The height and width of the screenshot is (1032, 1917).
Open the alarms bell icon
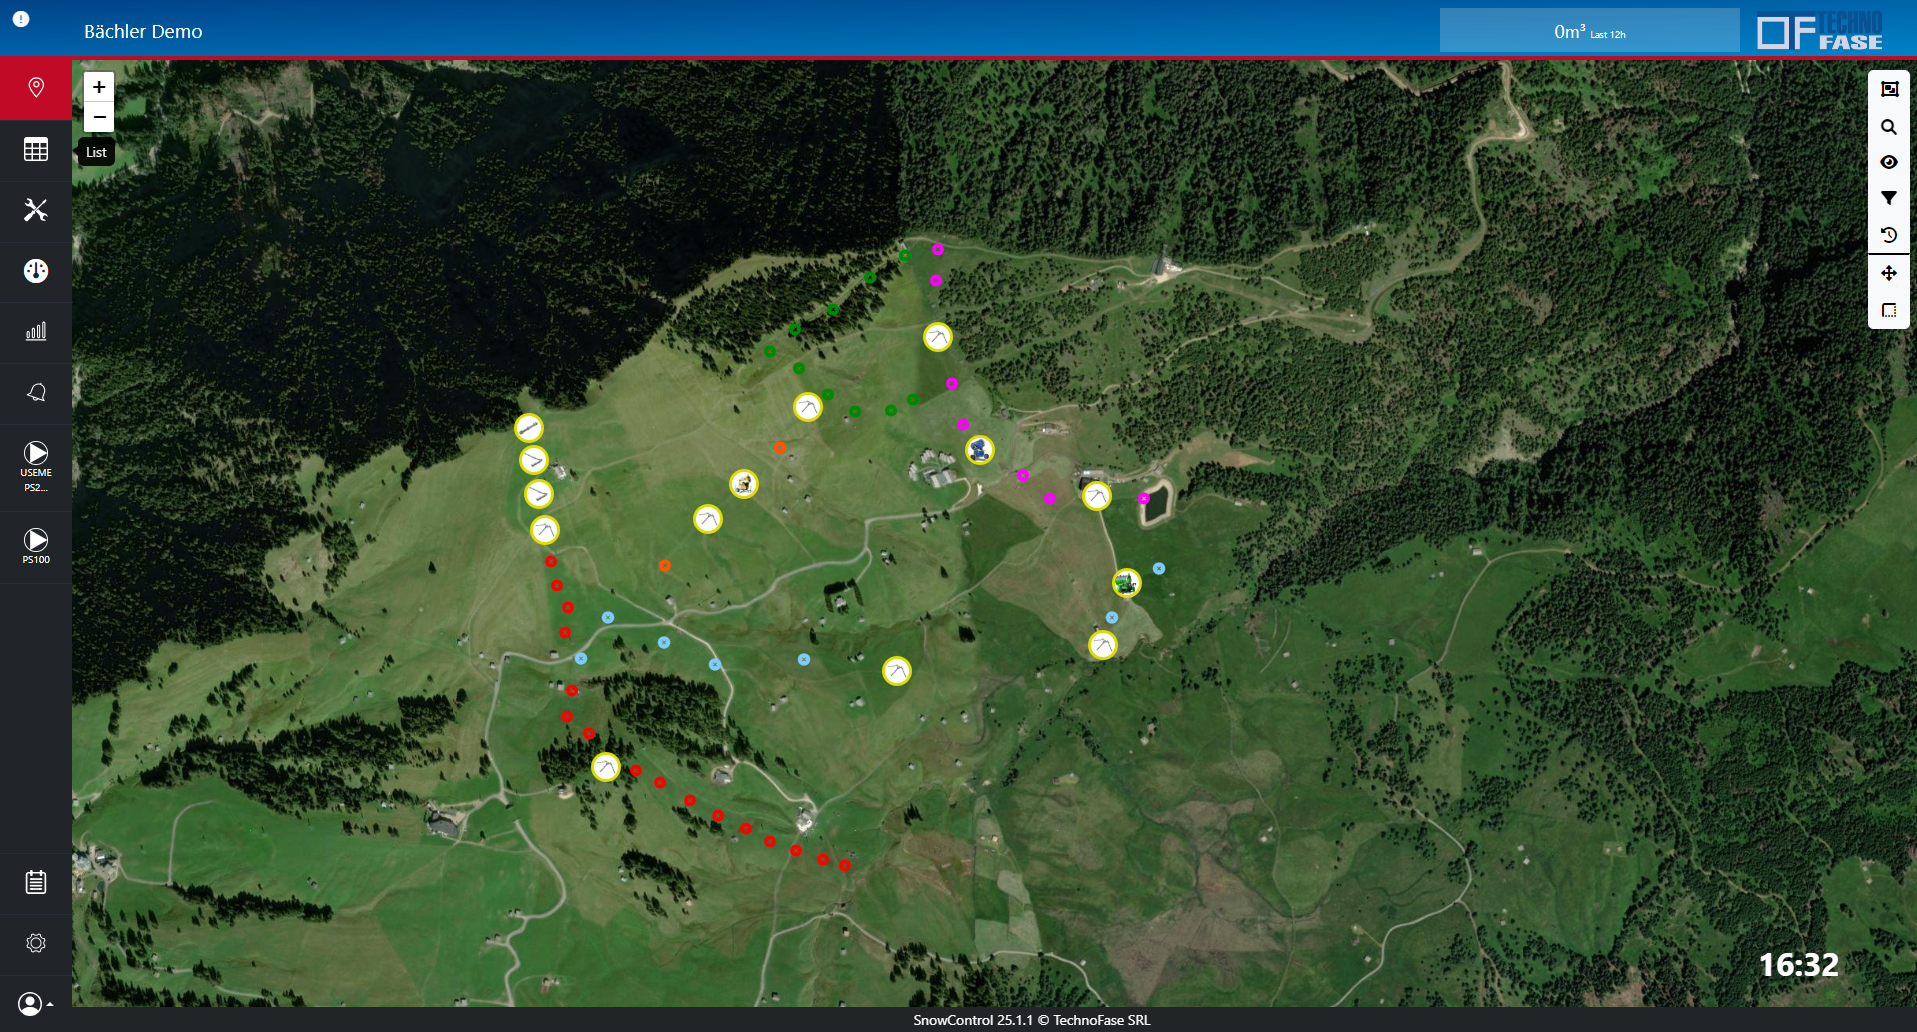click(x=36, y=392)
